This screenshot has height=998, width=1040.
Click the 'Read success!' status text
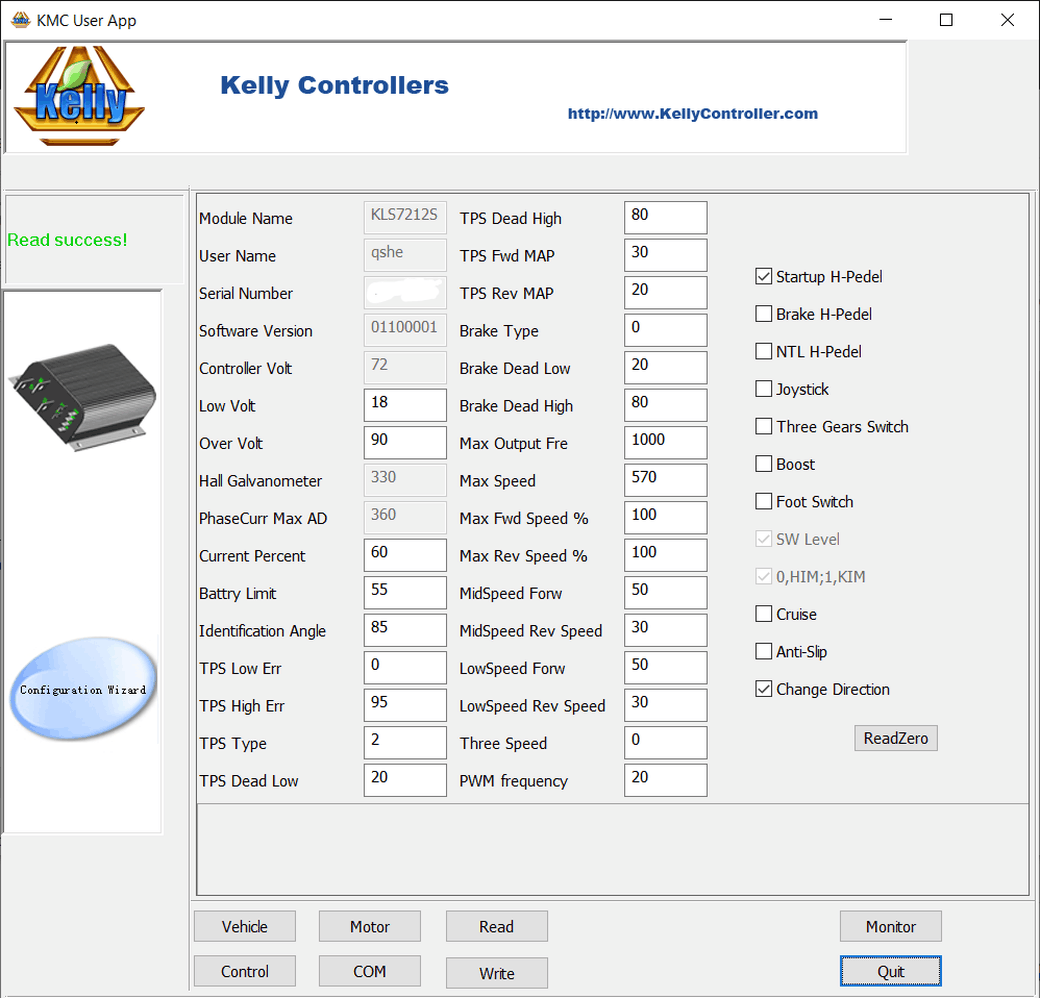click(67, 239)
